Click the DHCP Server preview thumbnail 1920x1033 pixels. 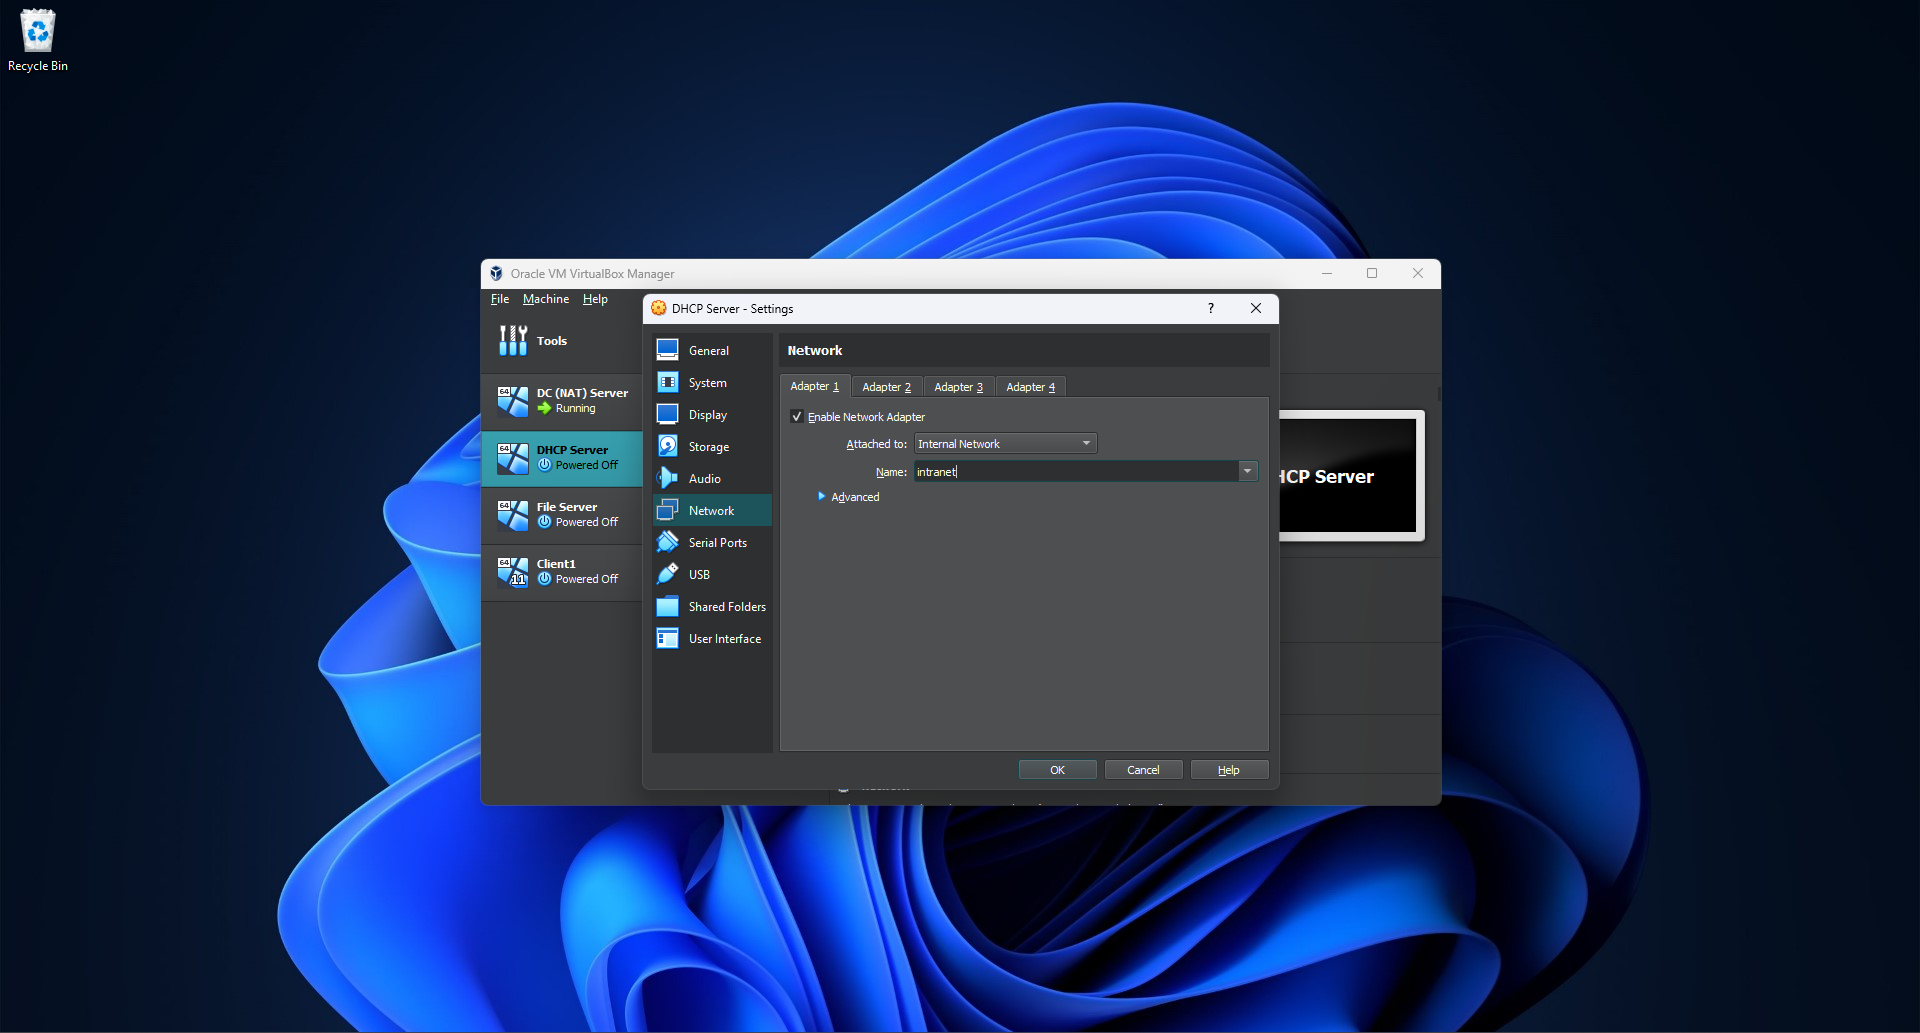[1351, 476]
